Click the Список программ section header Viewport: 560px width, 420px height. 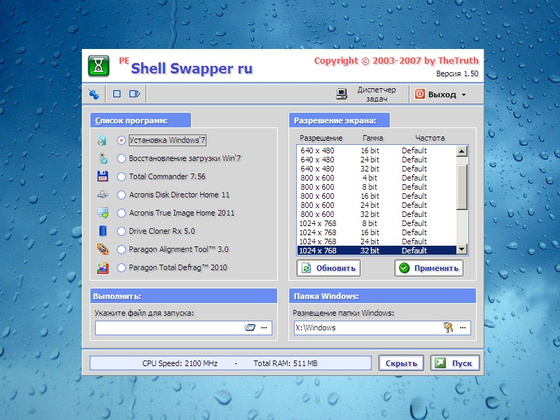tap(140, 120)
